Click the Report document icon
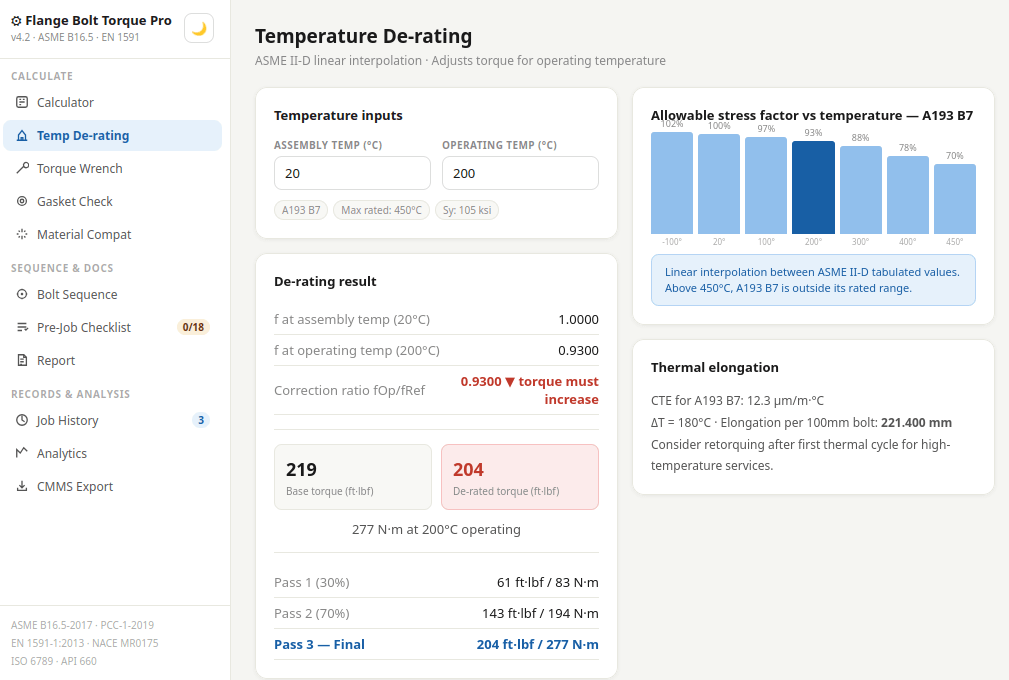Screen dimensions: 1009x680 pos(23,360)
